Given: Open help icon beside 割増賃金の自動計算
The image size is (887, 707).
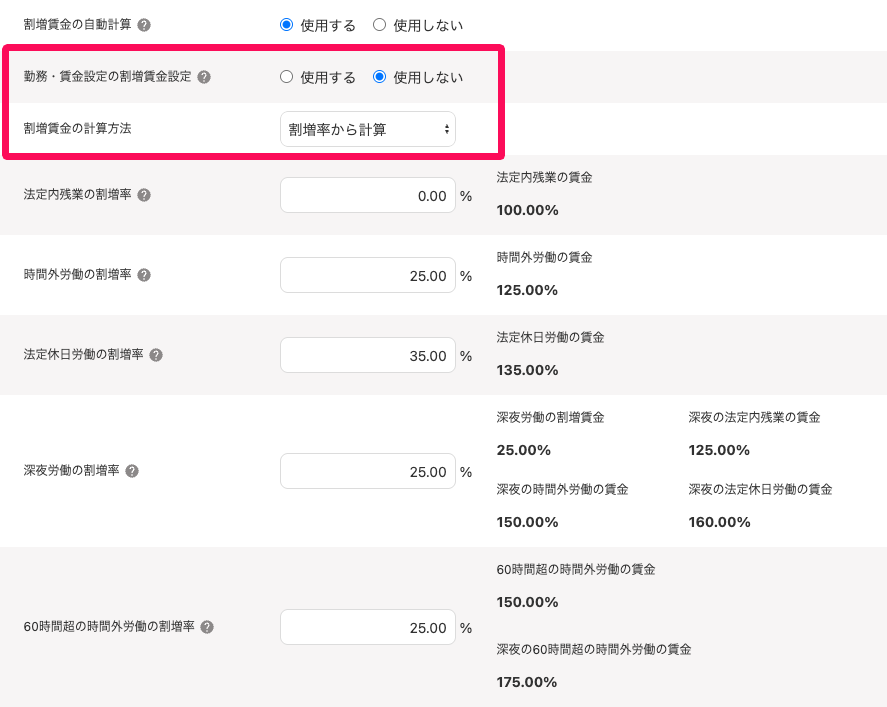Looking at the screenshot, I should click(x=144, y=25).
